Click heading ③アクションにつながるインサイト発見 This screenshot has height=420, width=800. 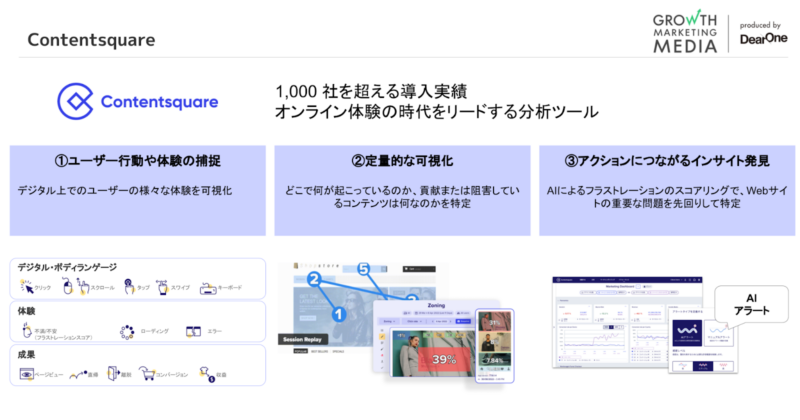(x=667, y=161)
